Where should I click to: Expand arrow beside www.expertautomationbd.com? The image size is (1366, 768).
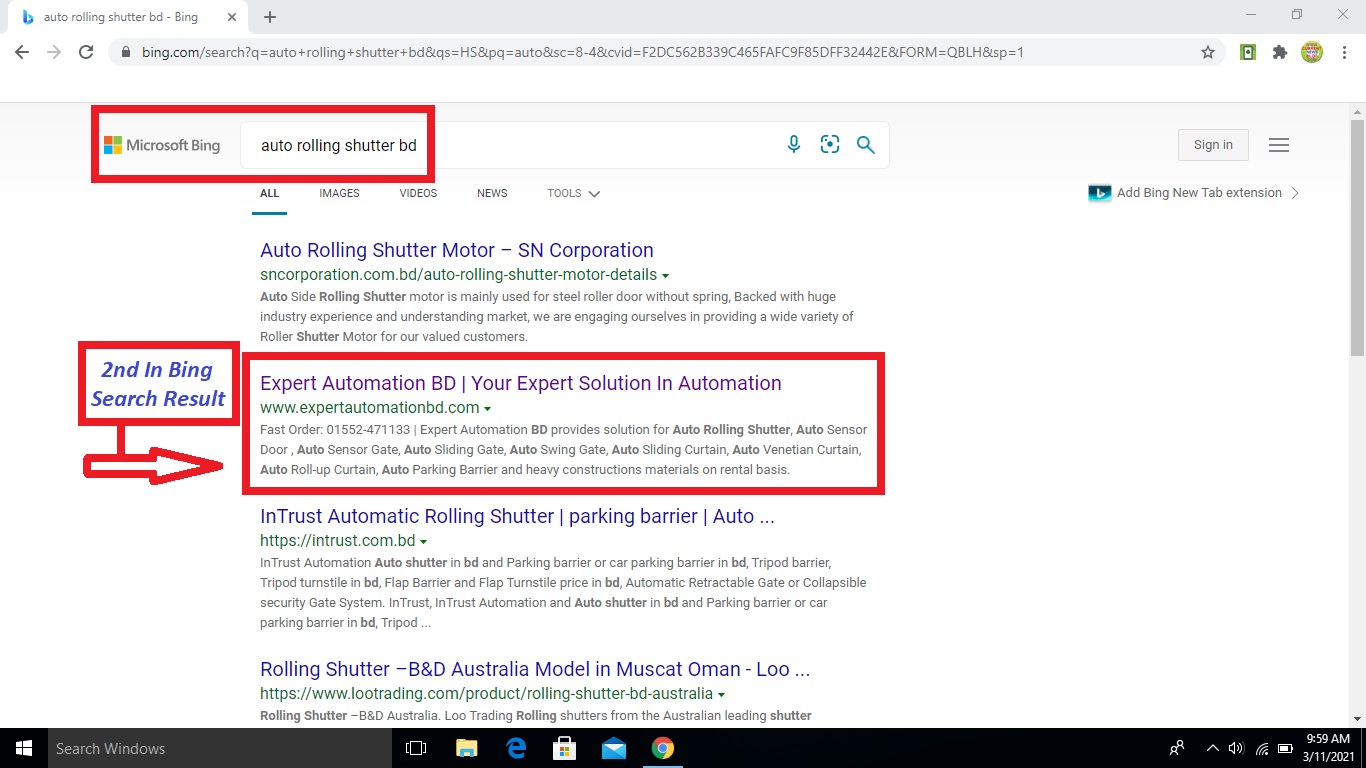click(x=488, y=408)
